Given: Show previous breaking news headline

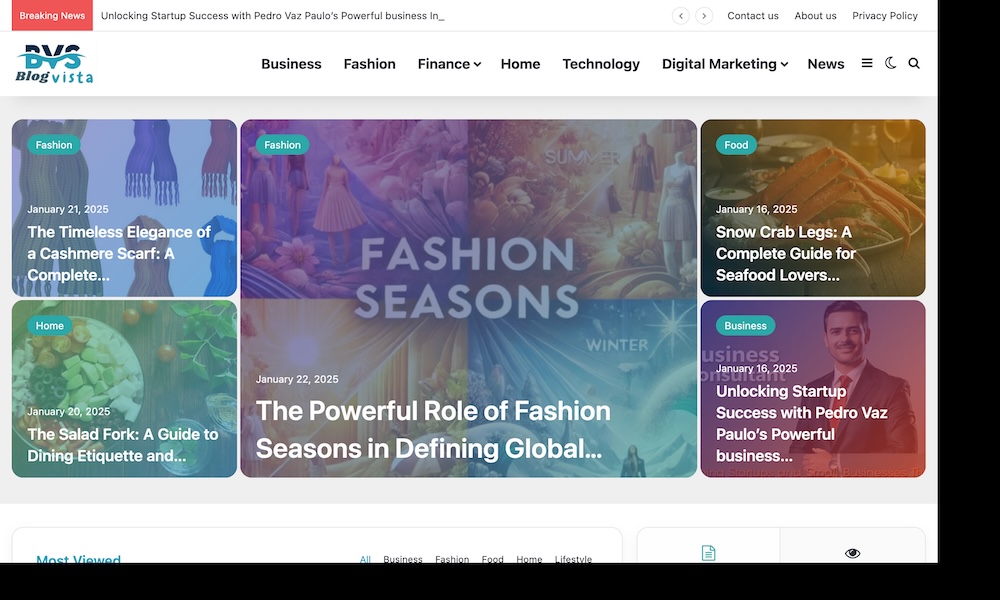Looking at the screenshot, I should (681, 16).
